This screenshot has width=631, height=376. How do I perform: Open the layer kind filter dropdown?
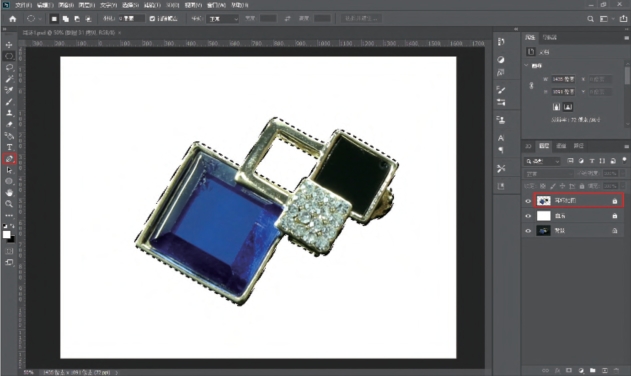point(542,161)
